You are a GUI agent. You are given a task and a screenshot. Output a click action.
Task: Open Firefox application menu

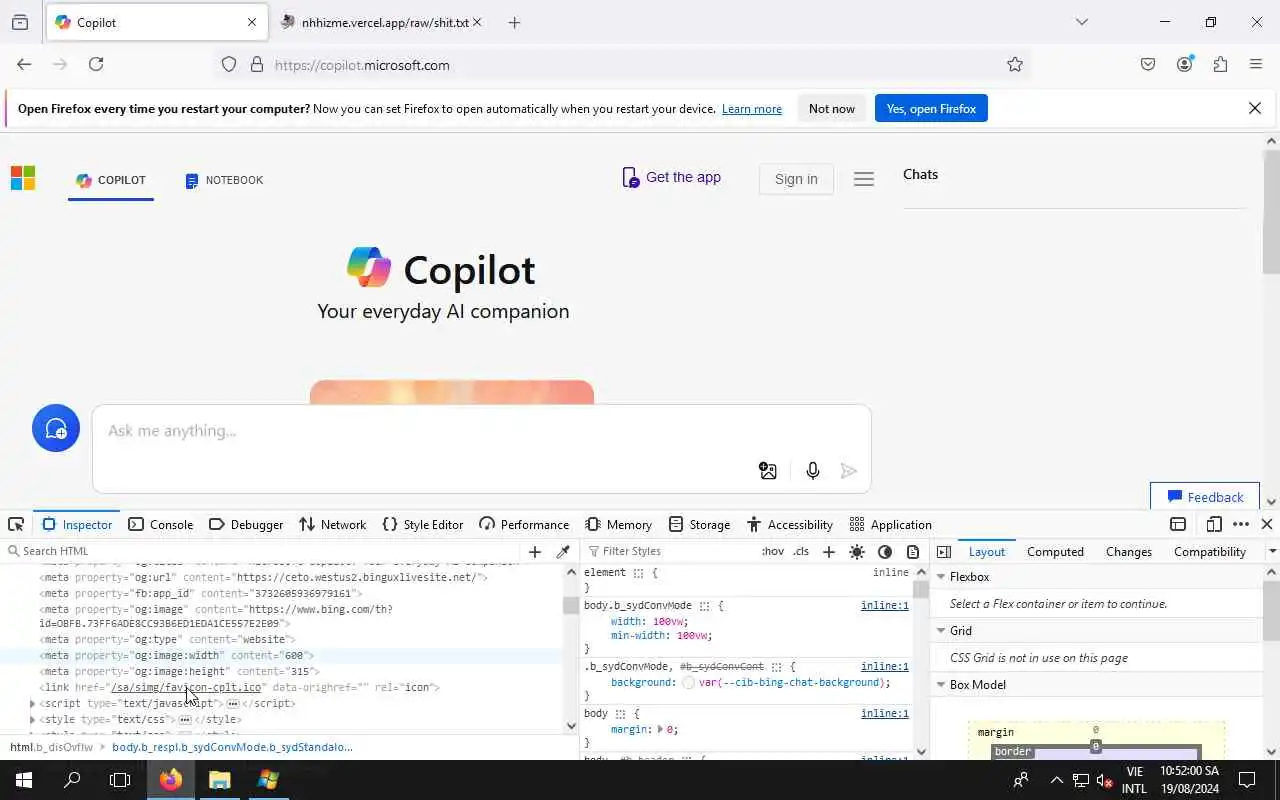tap(1256, 65)
